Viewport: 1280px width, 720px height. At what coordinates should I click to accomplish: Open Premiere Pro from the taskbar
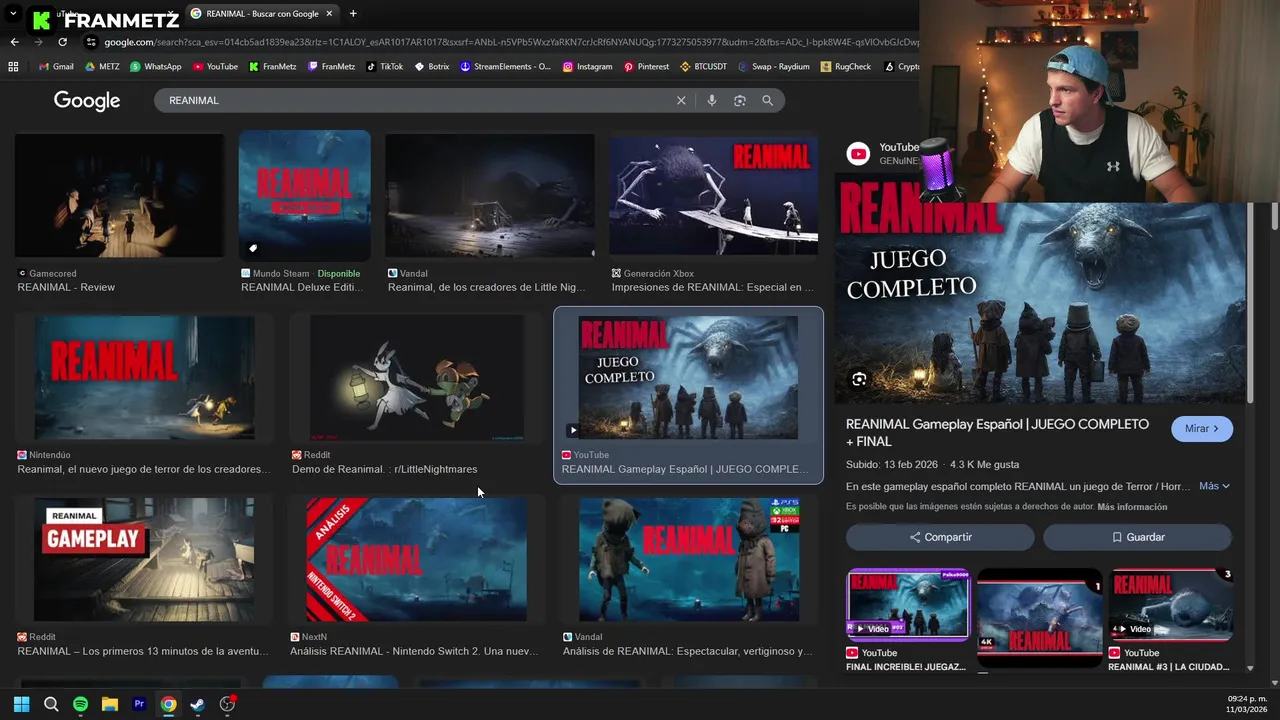(139, 704)
